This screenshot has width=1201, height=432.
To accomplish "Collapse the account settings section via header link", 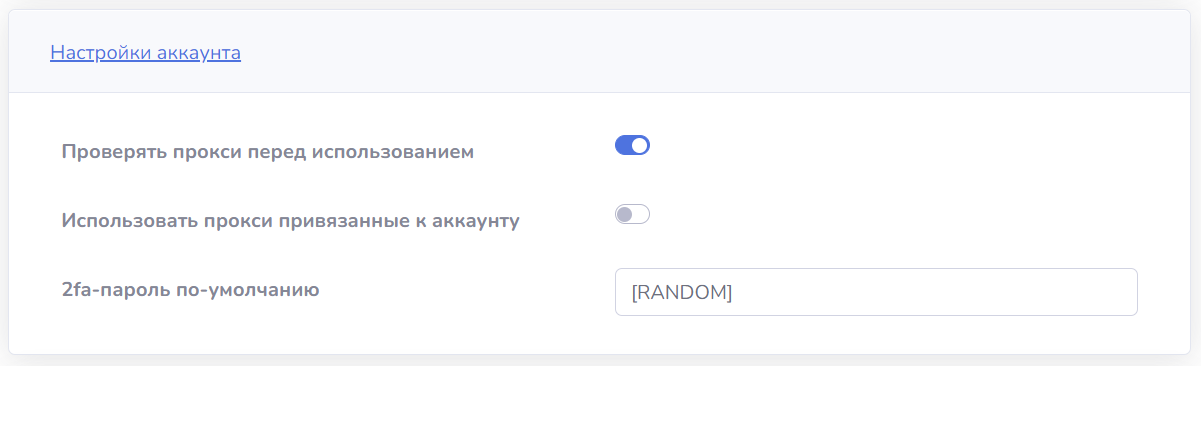I will [x=145, y=52].
